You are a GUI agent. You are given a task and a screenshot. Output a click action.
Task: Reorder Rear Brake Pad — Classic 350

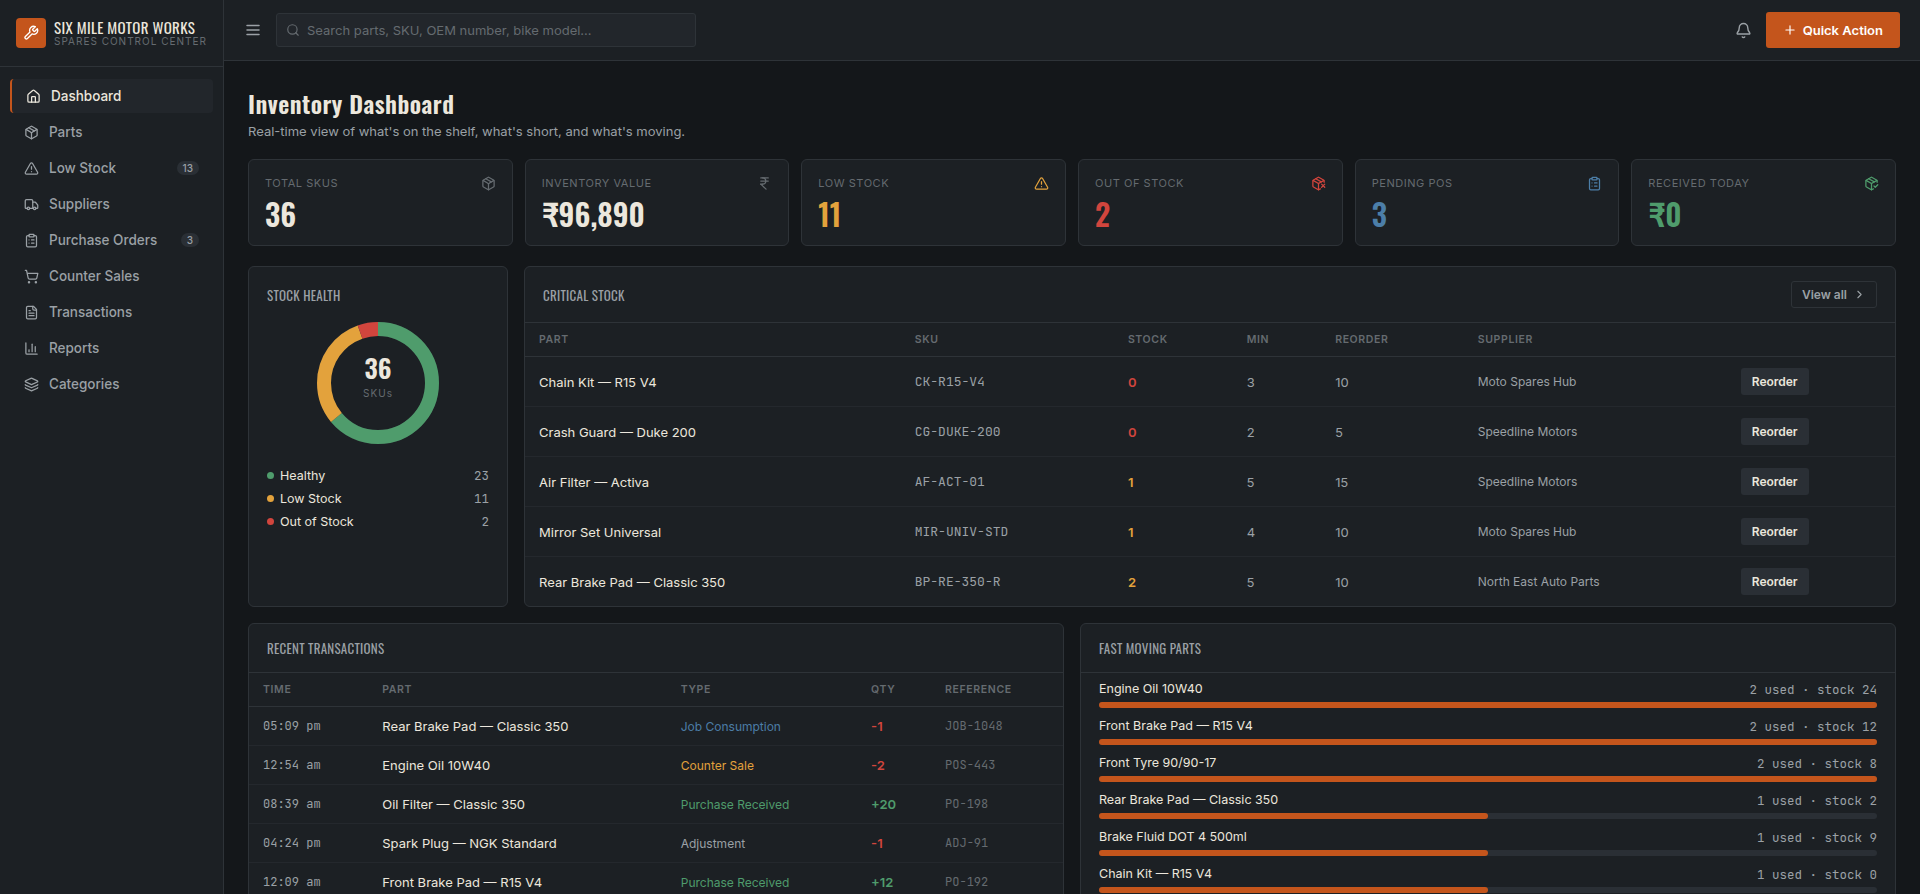[x=1774, y=582]
